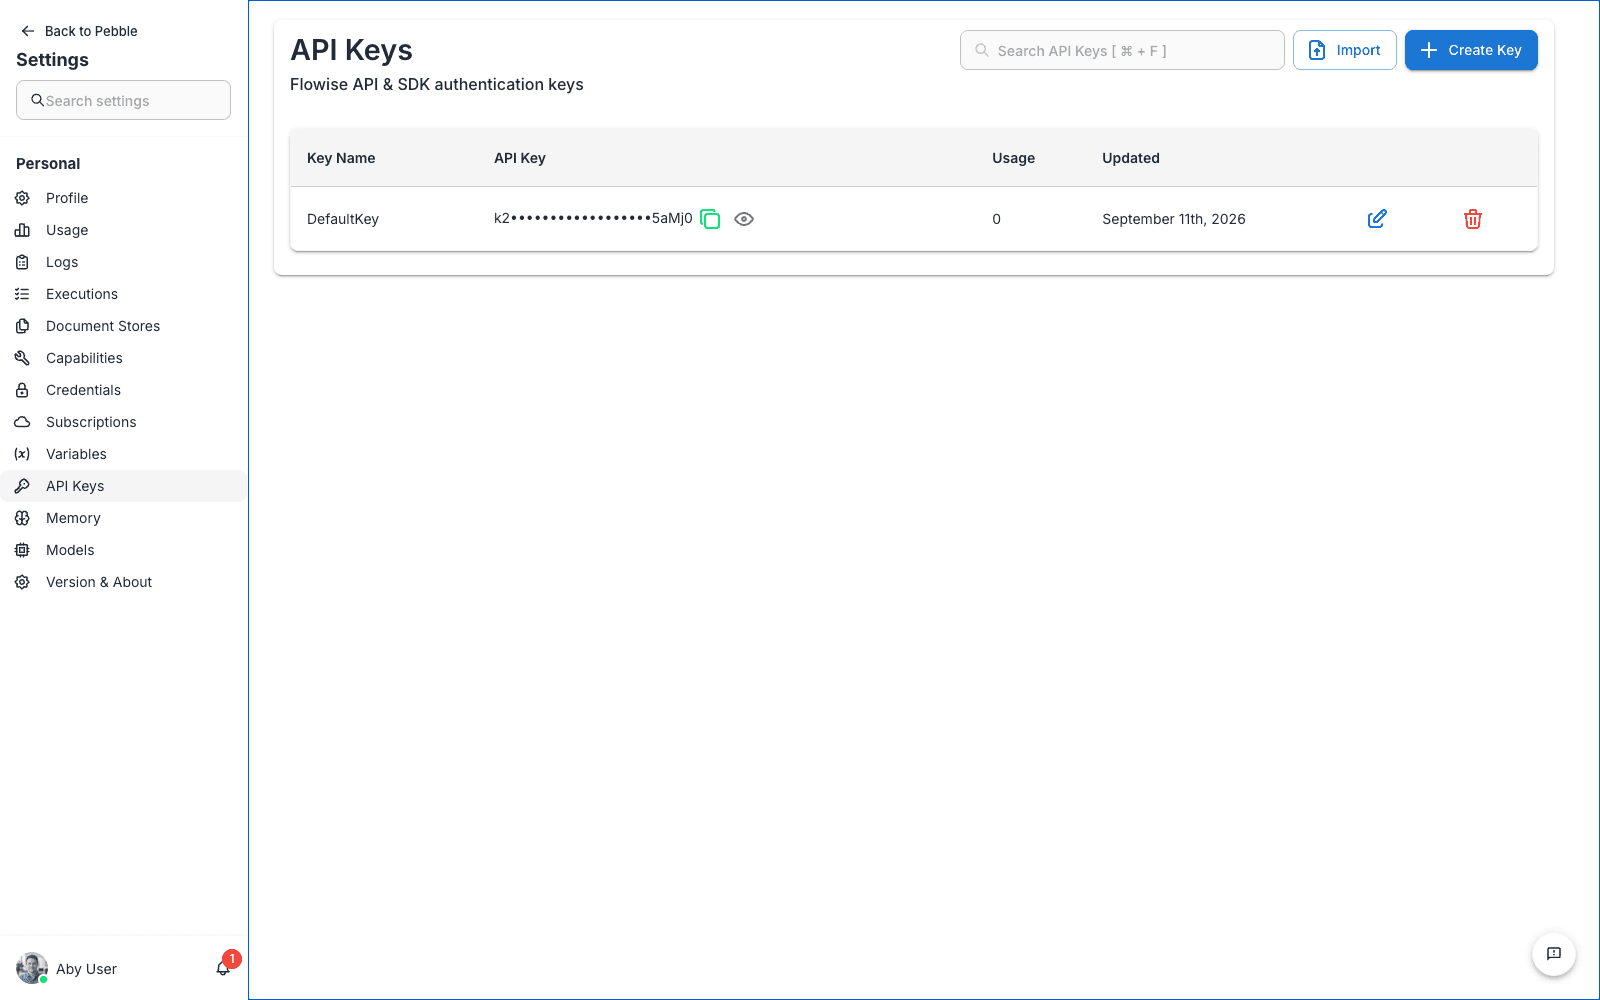The height and width of the screenshot is (1000, 1600).
Task: Focus the Search API Keys field
Action: click(x=1122, y=50)
